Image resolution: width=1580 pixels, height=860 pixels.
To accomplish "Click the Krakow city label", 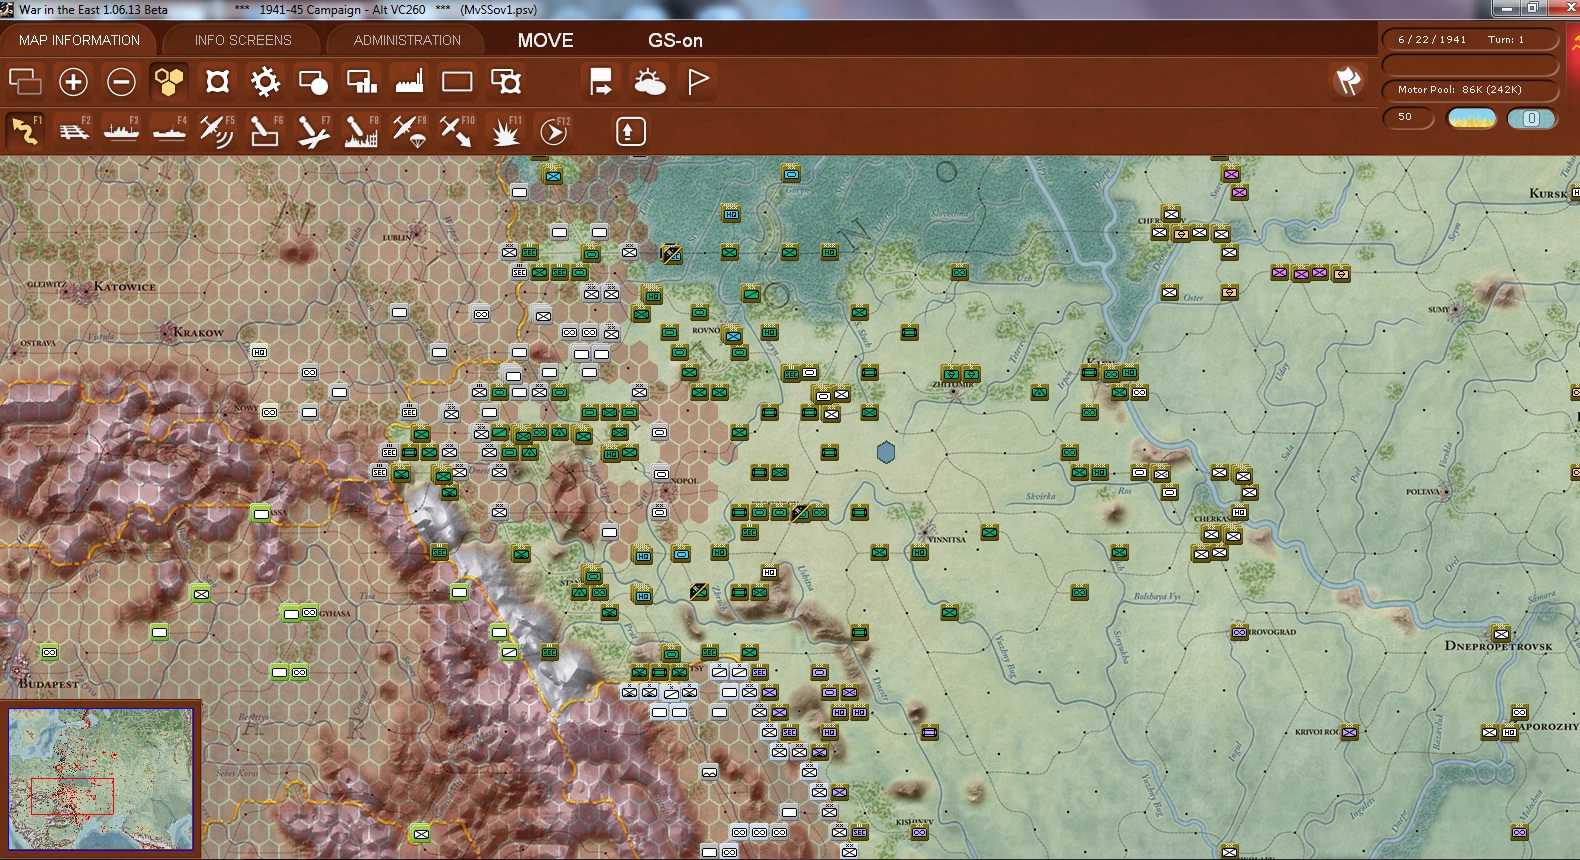I will (x=198, y=332).
